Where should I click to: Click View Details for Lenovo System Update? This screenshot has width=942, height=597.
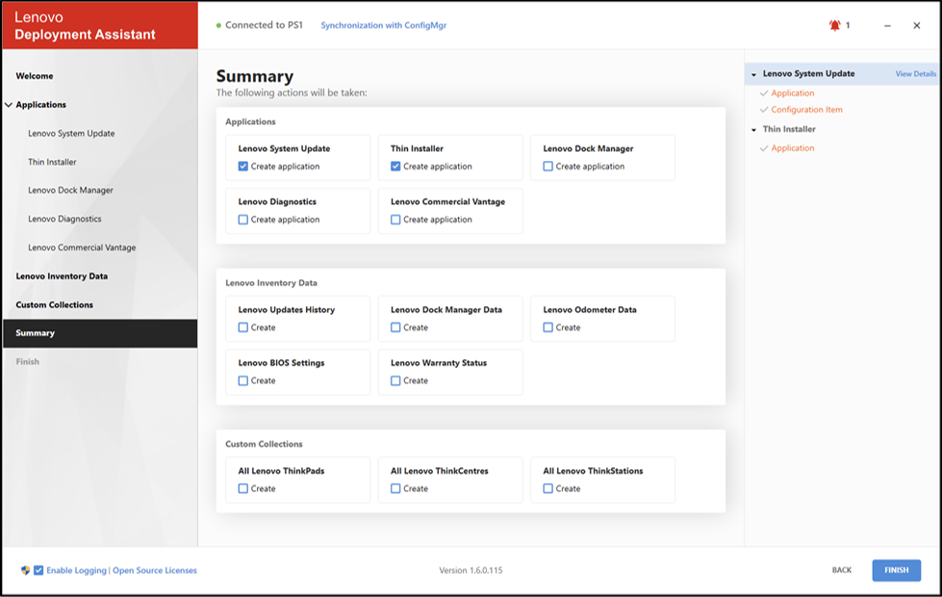tap(916, 74)
